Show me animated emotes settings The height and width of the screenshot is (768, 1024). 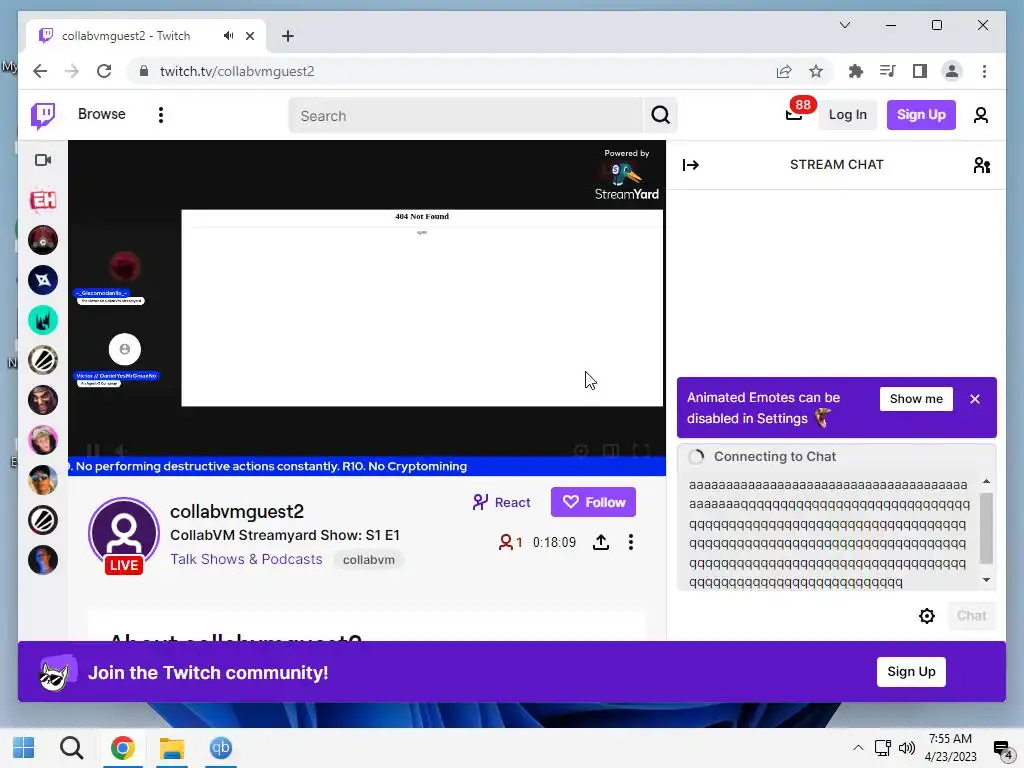pyautogui.click(x=916, y=399)
